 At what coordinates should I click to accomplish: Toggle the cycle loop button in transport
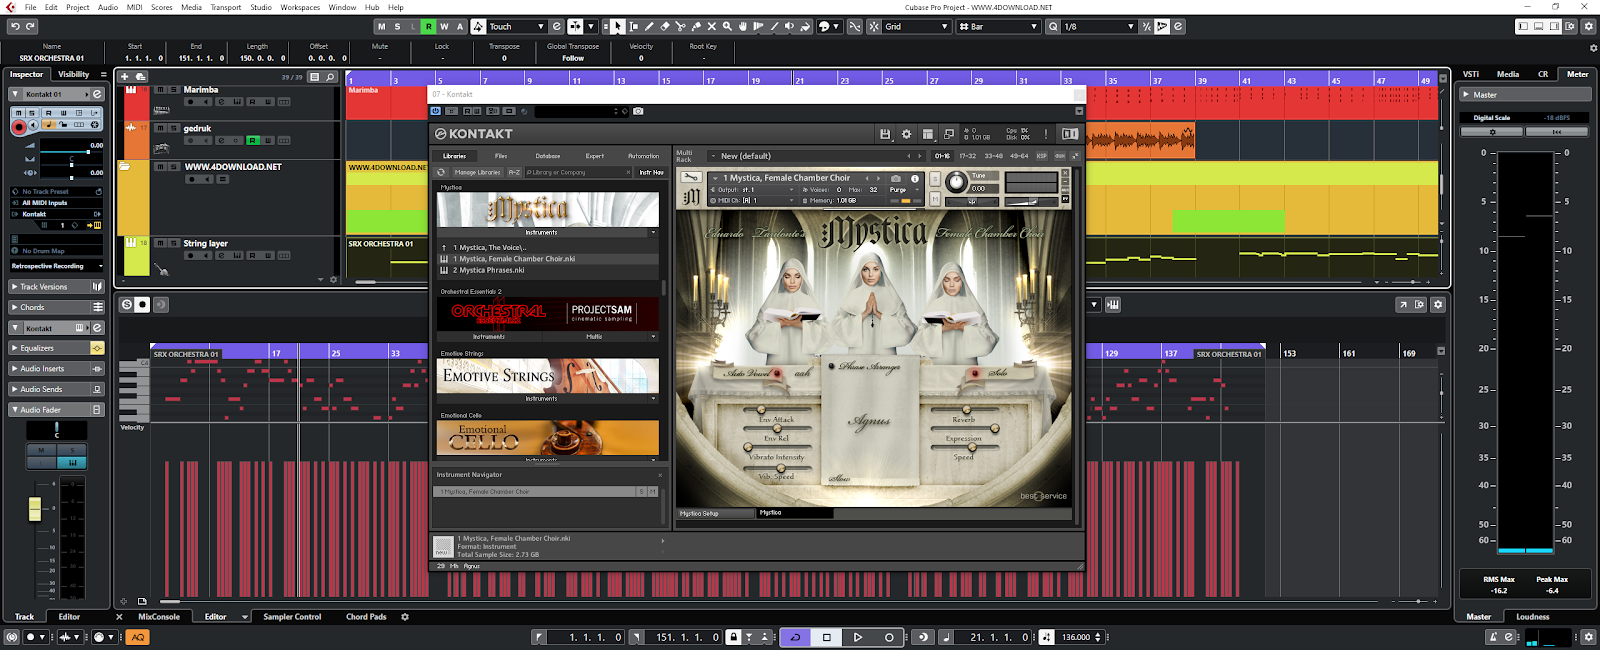pyautogui.click(x=795, y=637)
